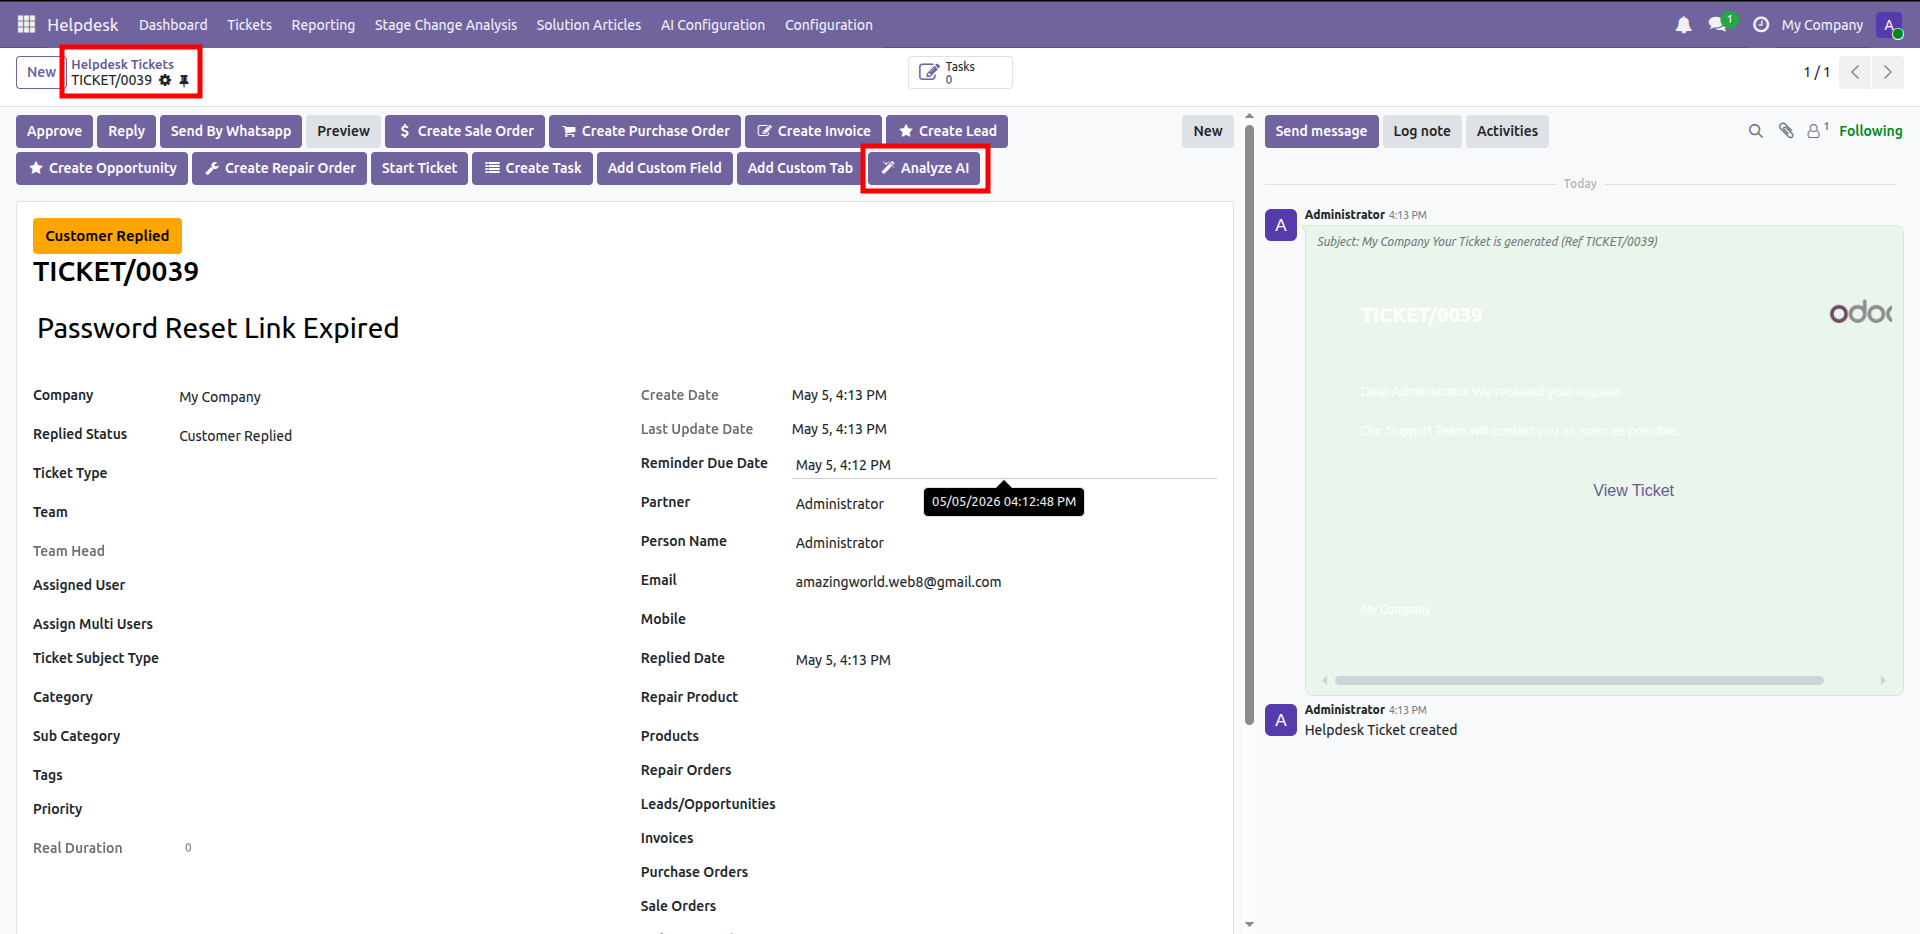Switch to Send message tab

pyautogui.click(x=1321, y=131)
